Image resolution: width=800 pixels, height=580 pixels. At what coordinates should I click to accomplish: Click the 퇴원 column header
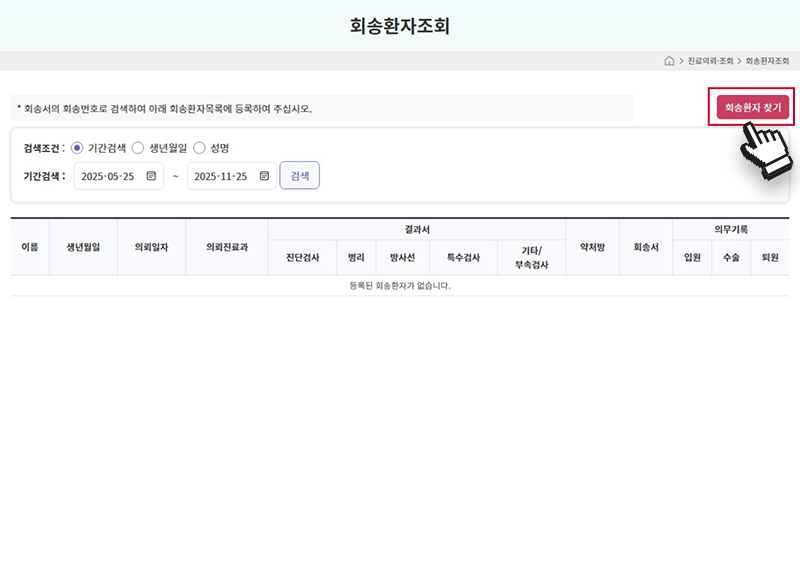click(x=769, y=258)
